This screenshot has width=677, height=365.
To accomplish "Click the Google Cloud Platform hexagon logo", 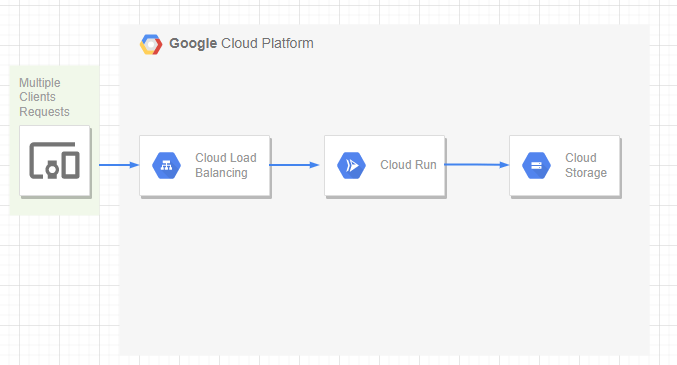I will click(151, 44).
